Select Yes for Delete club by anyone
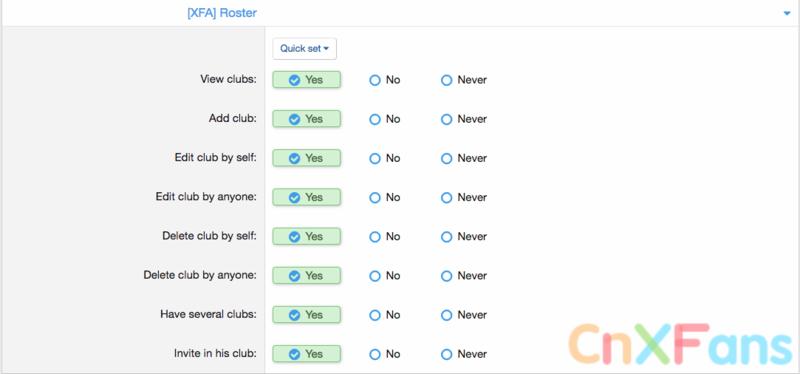The width and height of the screenshot is (800, 374). (307, 276)
